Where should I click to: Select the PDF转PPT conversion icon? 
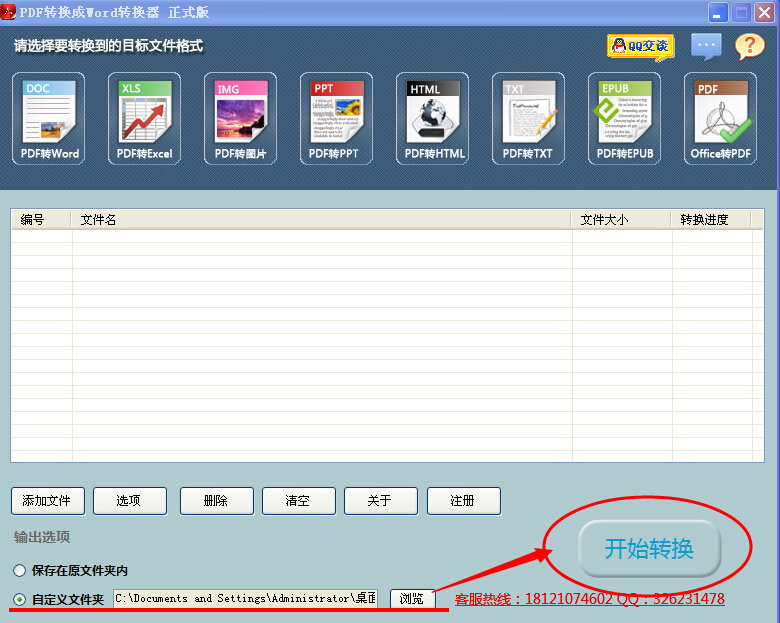coord(336,119)
